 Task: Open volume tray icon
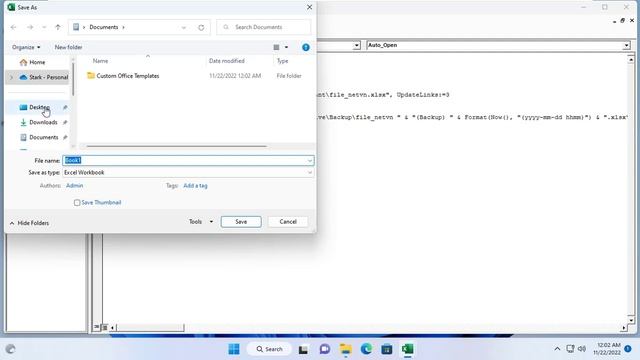click(582, 349)
